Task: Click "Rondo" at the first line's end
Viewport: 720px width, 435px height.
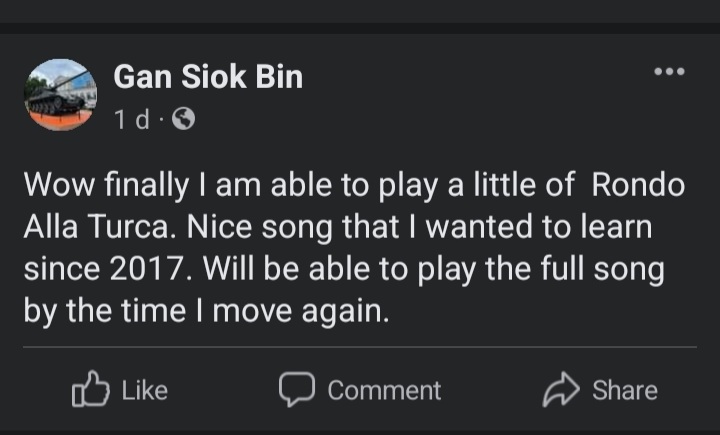Action: 637,185
